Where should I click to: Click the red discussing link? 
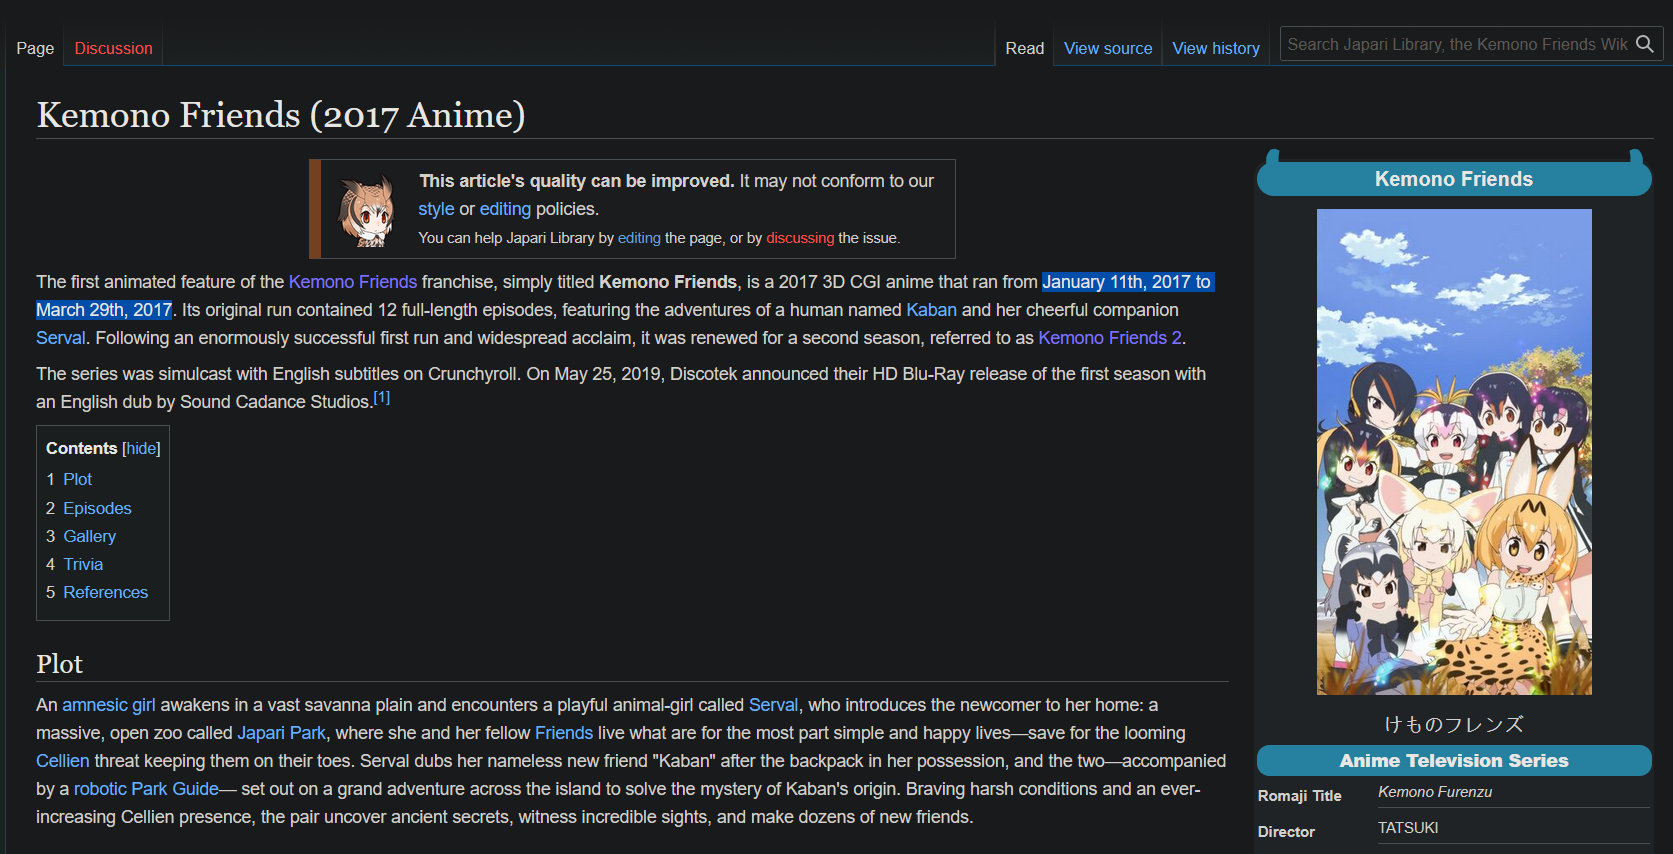click(799, 238)
